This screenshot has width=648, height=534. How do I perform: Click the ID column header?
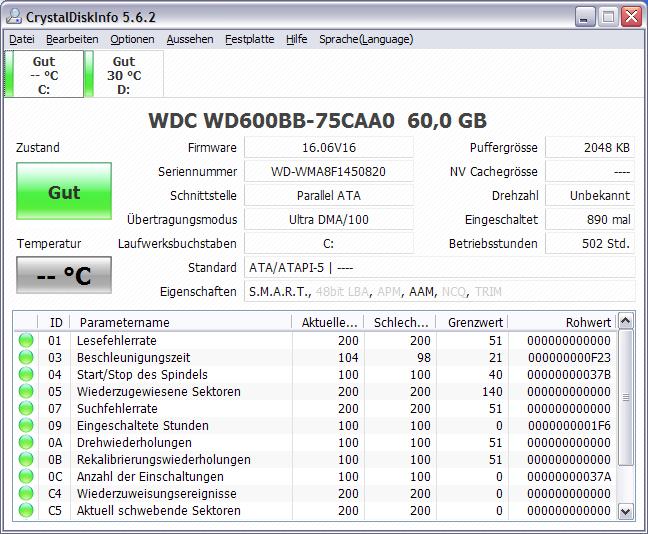point(54,322)
